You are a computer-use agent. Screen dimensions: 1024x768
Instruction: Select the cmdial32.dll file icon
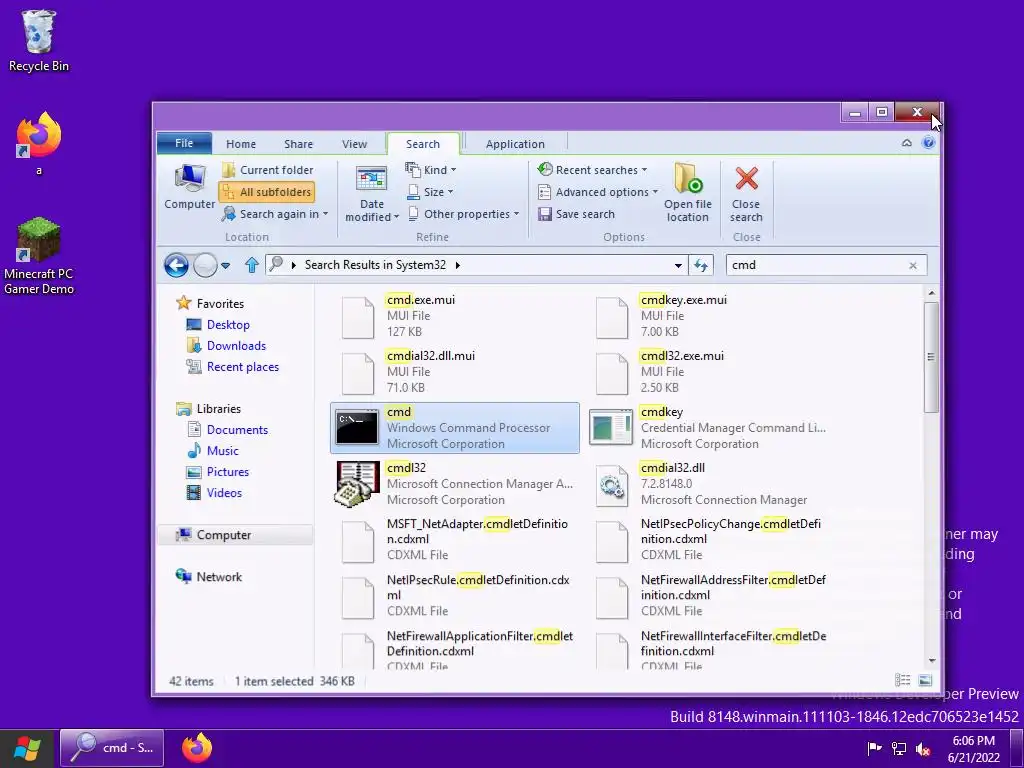(x=611, y=485)
